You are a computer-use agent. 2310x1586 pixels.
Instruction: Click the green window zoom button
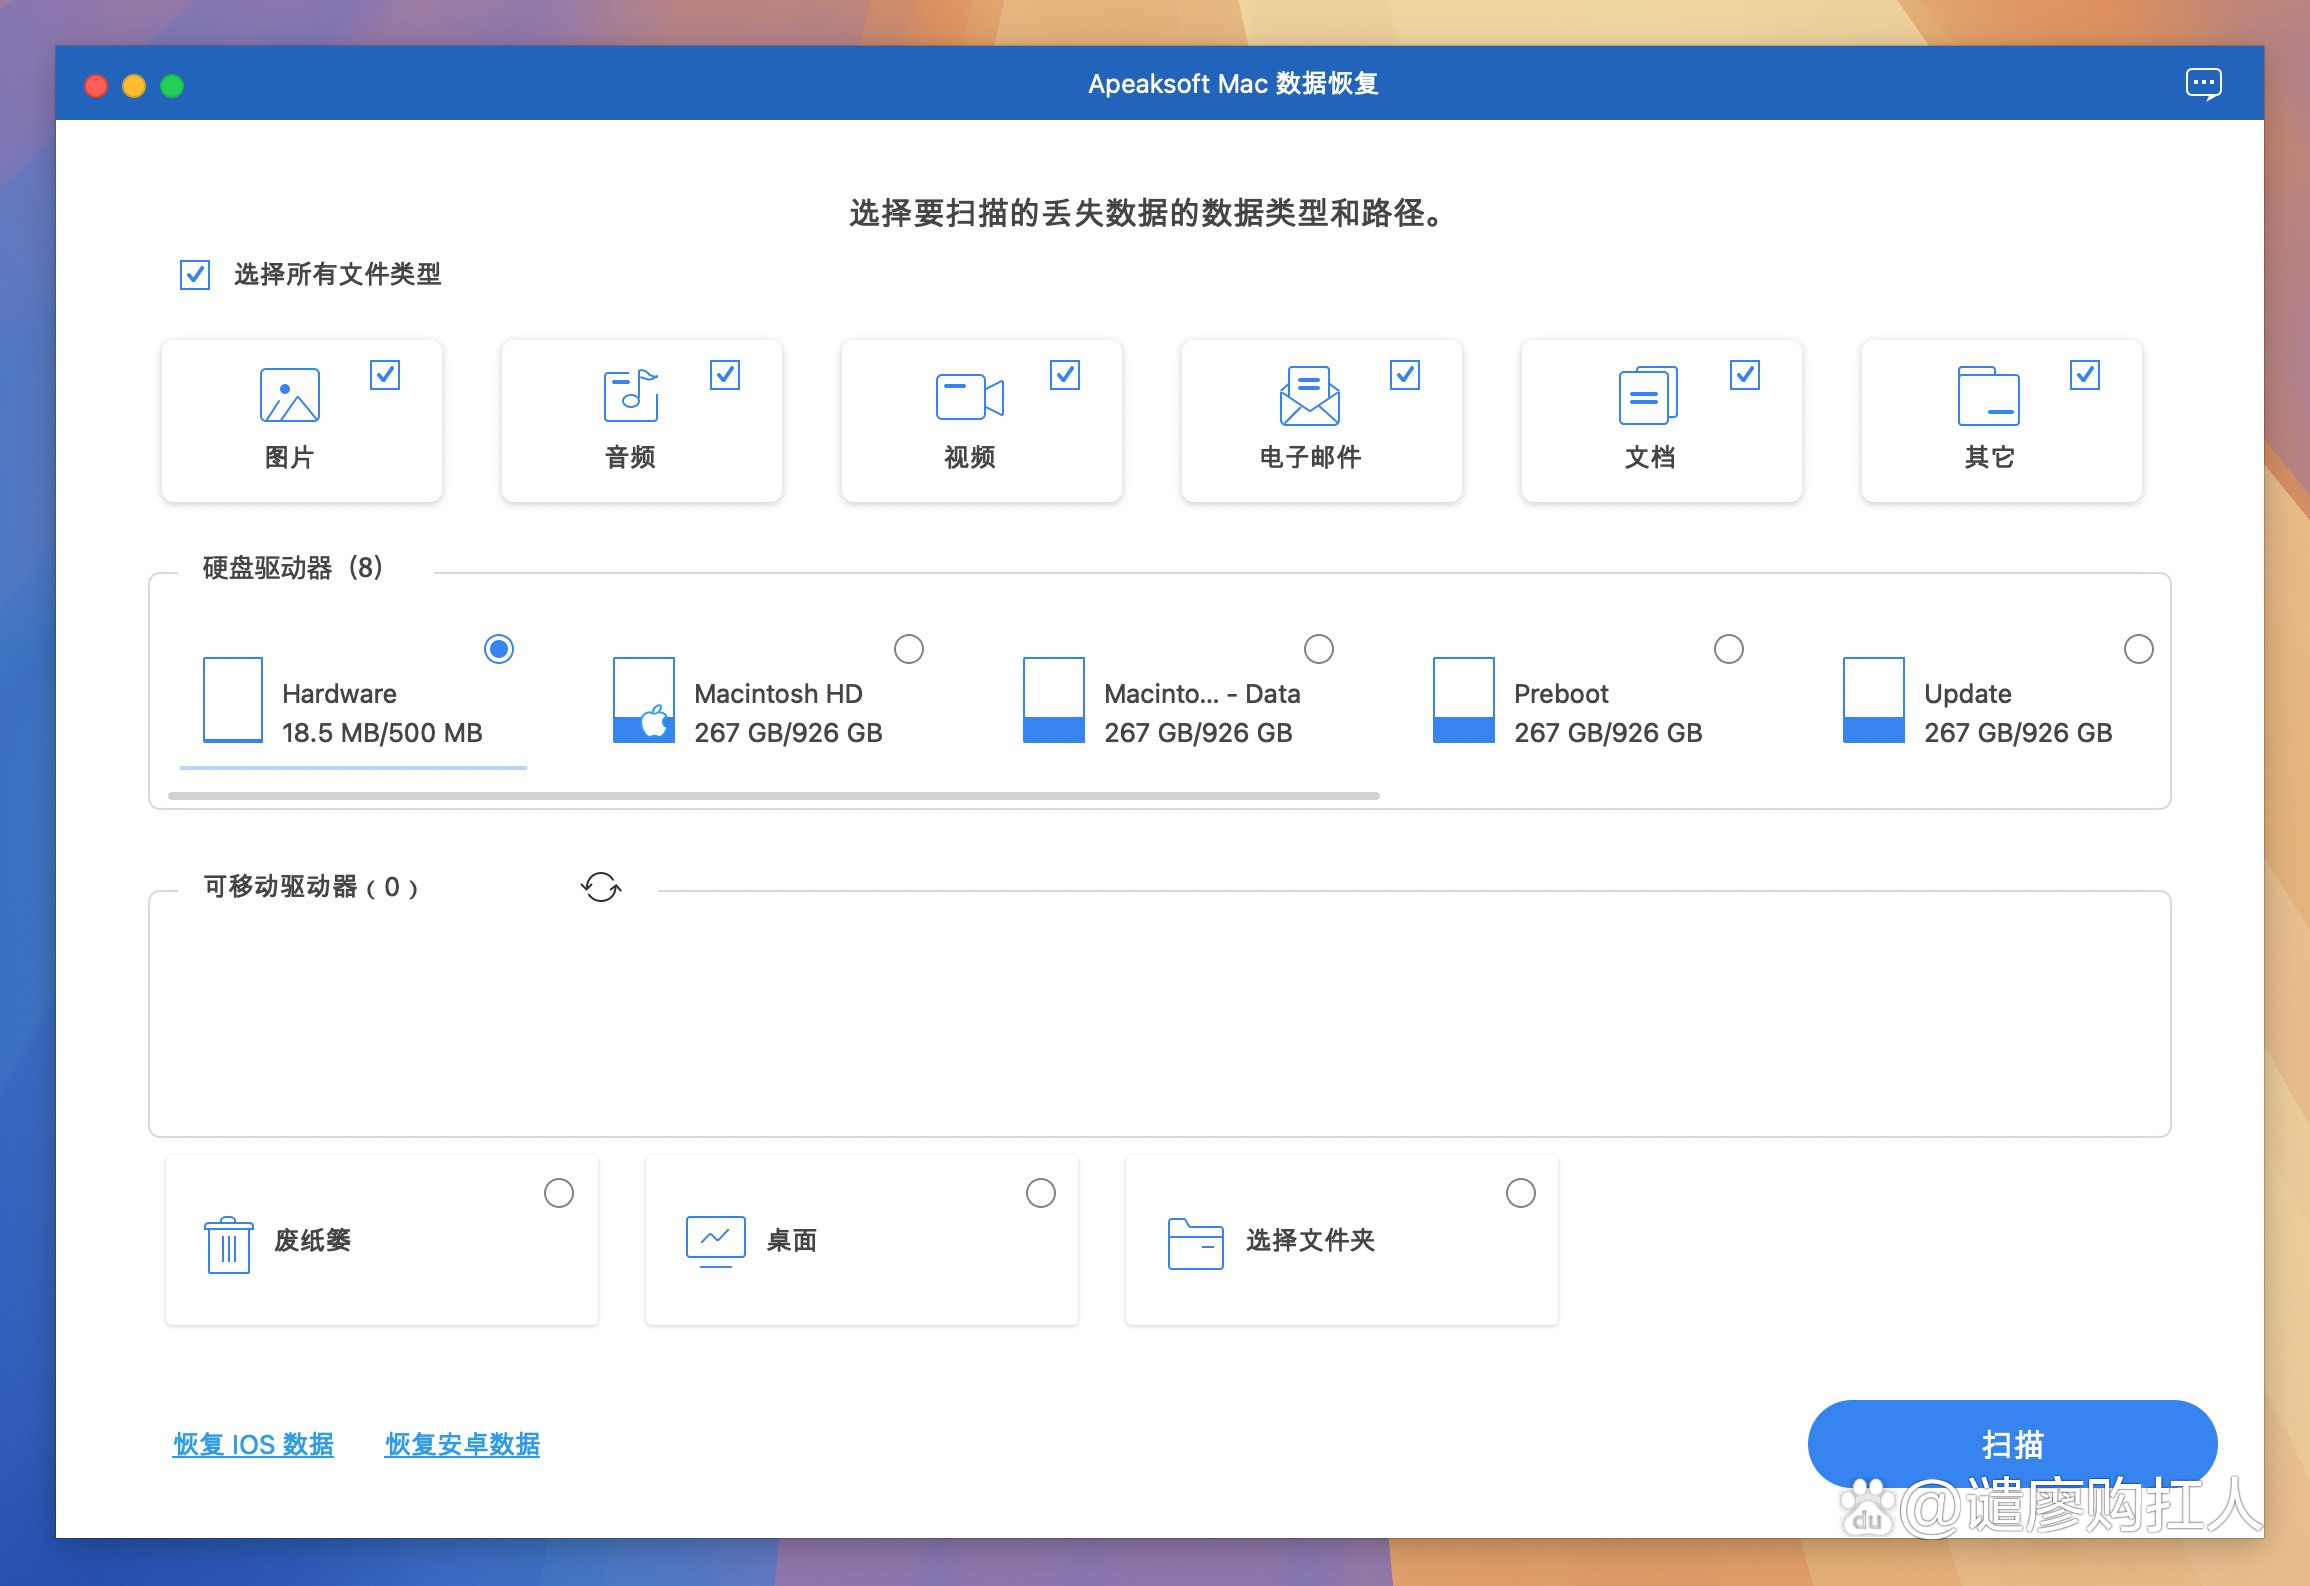[172, 86]
